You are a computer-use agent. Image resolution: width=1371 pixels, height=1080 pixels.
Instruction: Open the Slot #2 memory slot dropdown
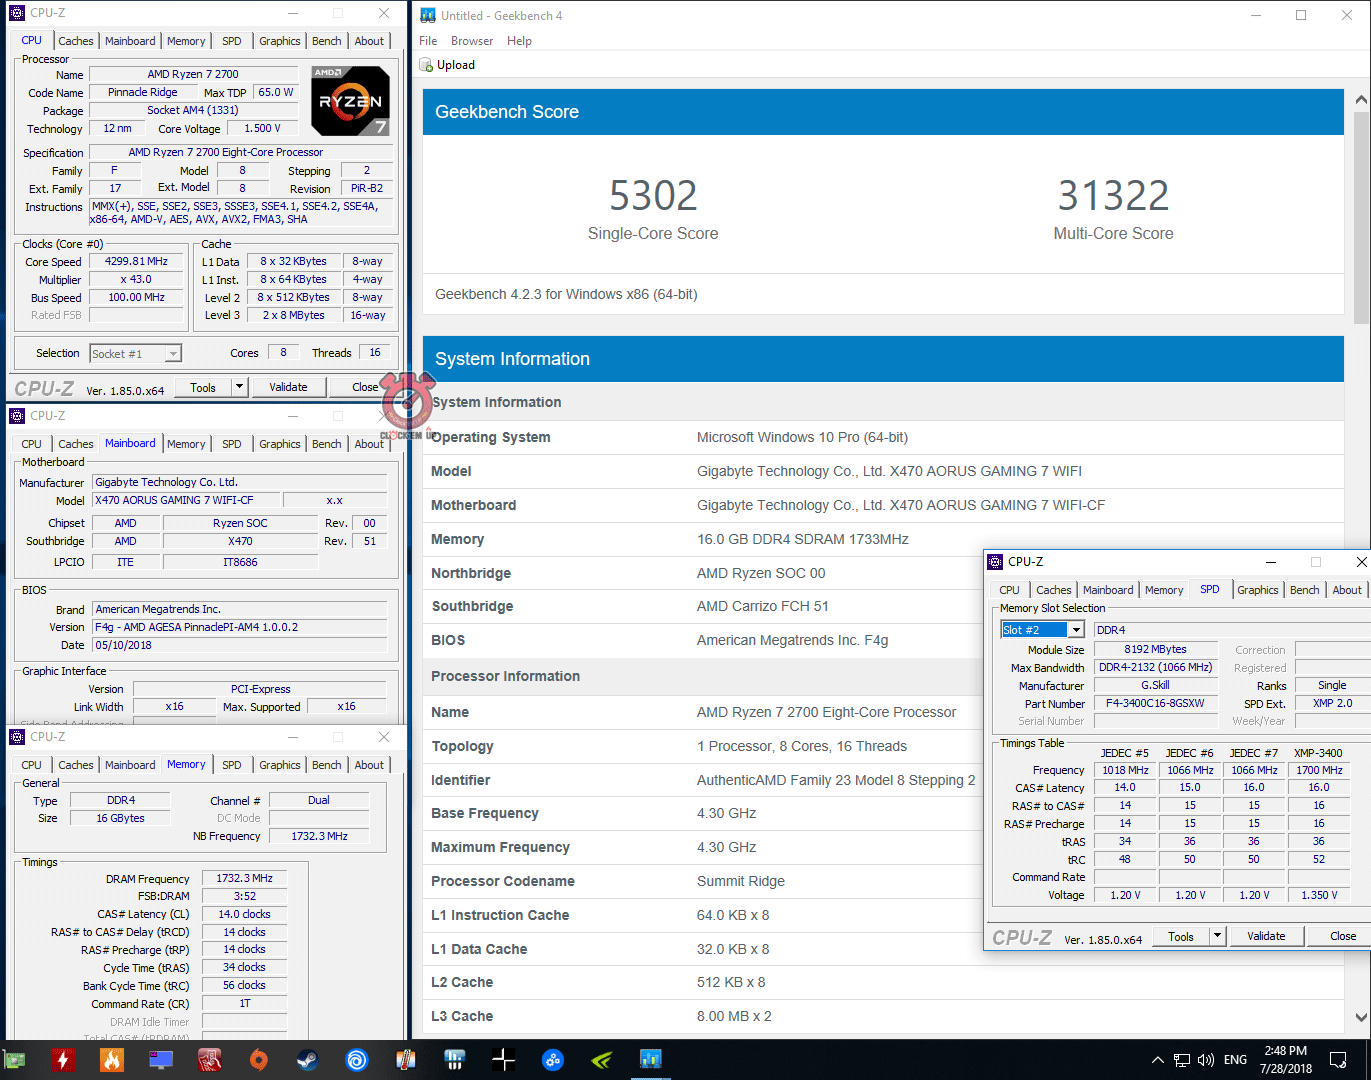pyautogui.click(x=1075, y=630)
